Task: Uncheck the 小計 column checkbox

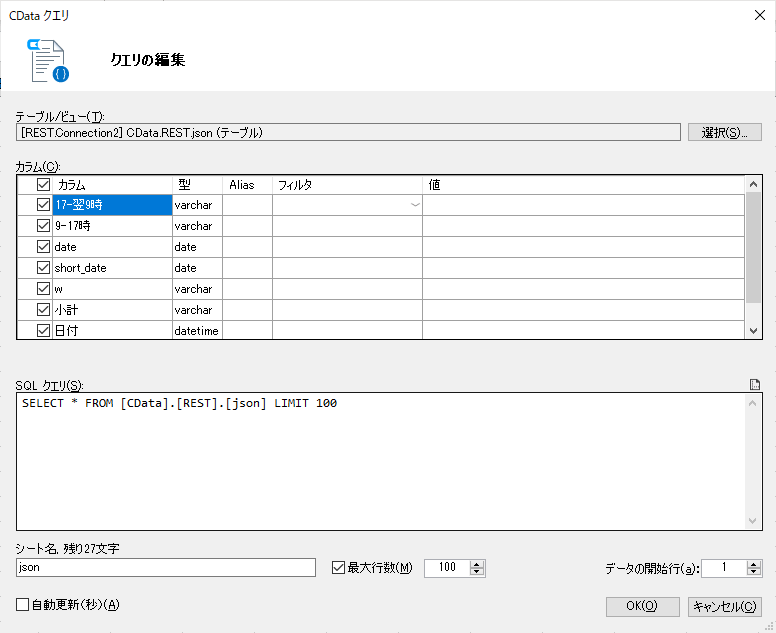Action: tap(44, 310)
